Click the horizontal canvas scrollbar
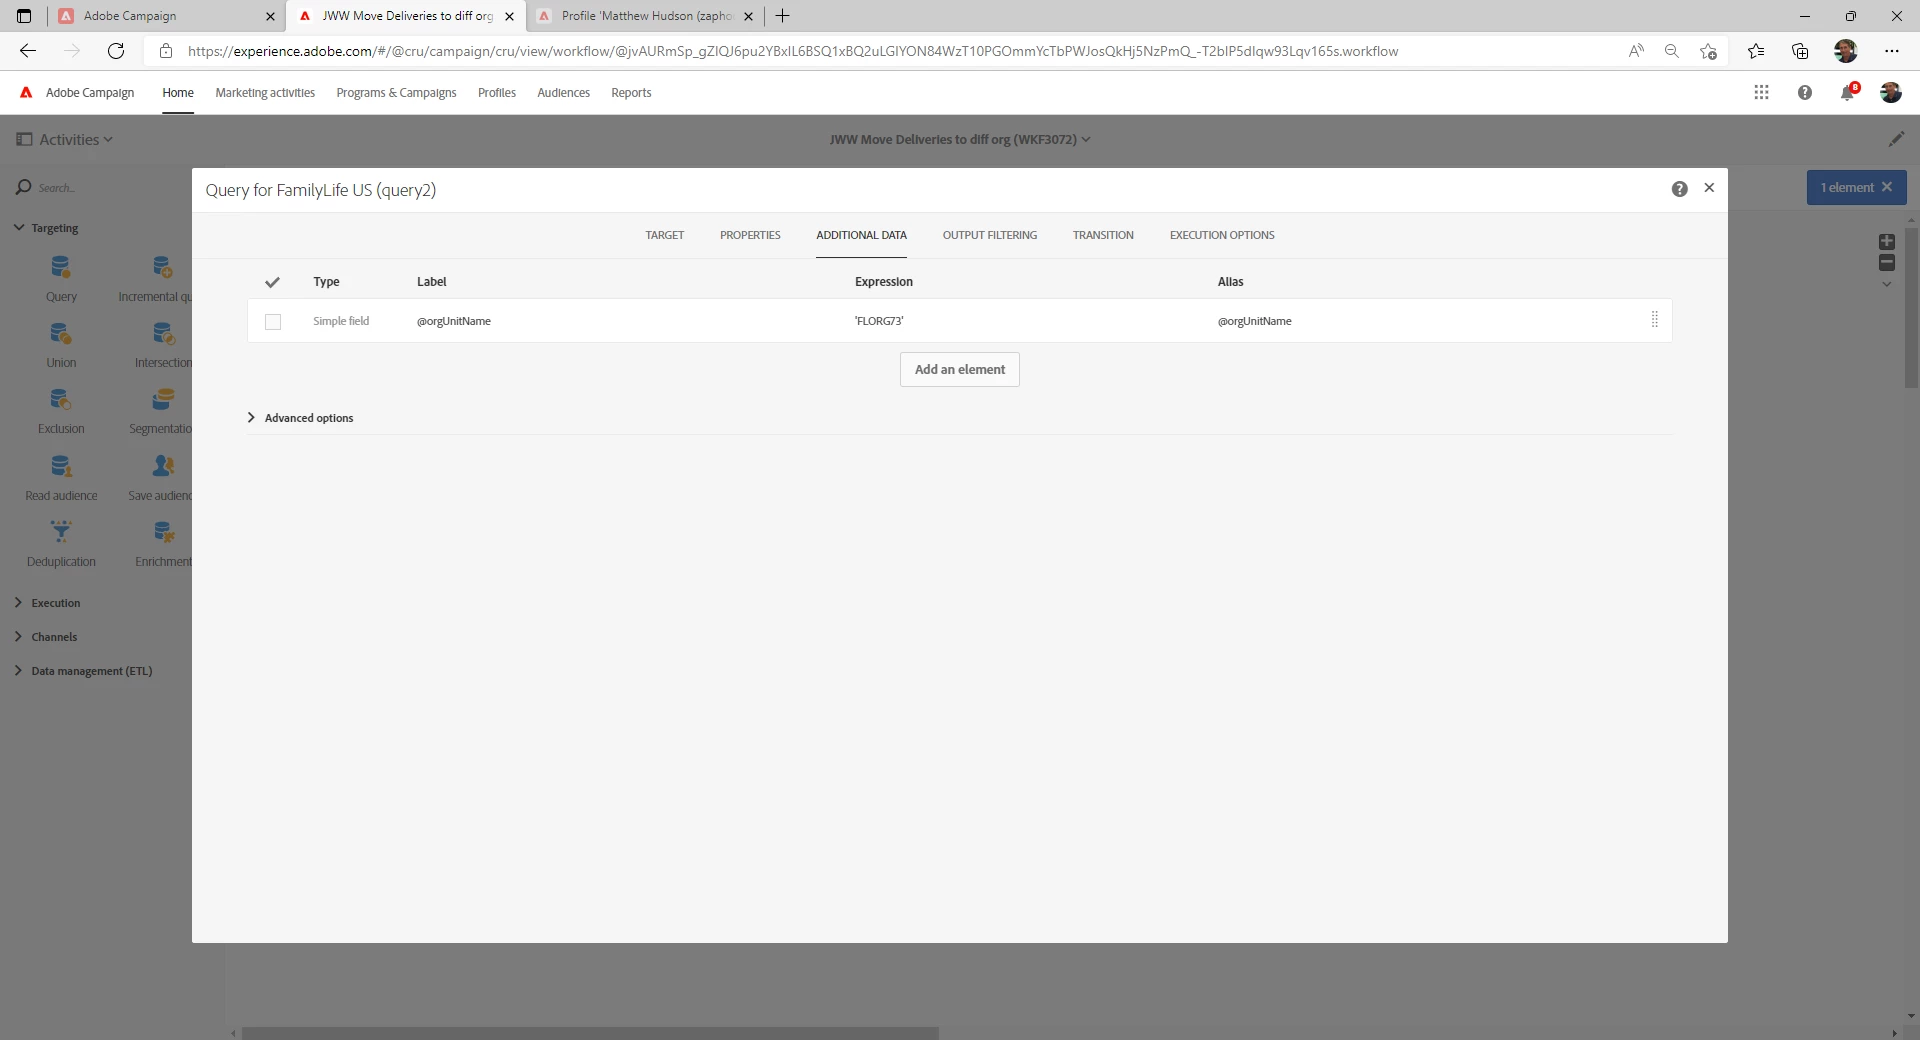The height and width of the screenshot is (1040, 1920). 590,1033
